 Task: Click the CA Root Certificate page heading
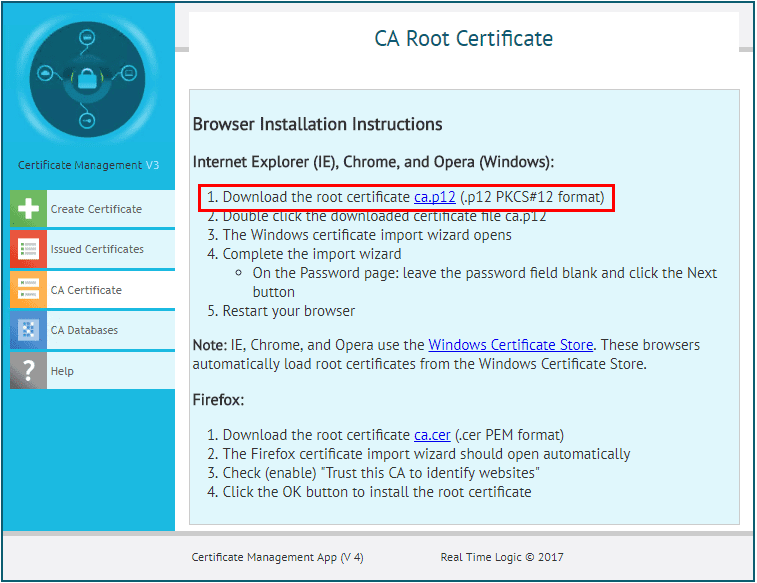(x=463, y=39)
